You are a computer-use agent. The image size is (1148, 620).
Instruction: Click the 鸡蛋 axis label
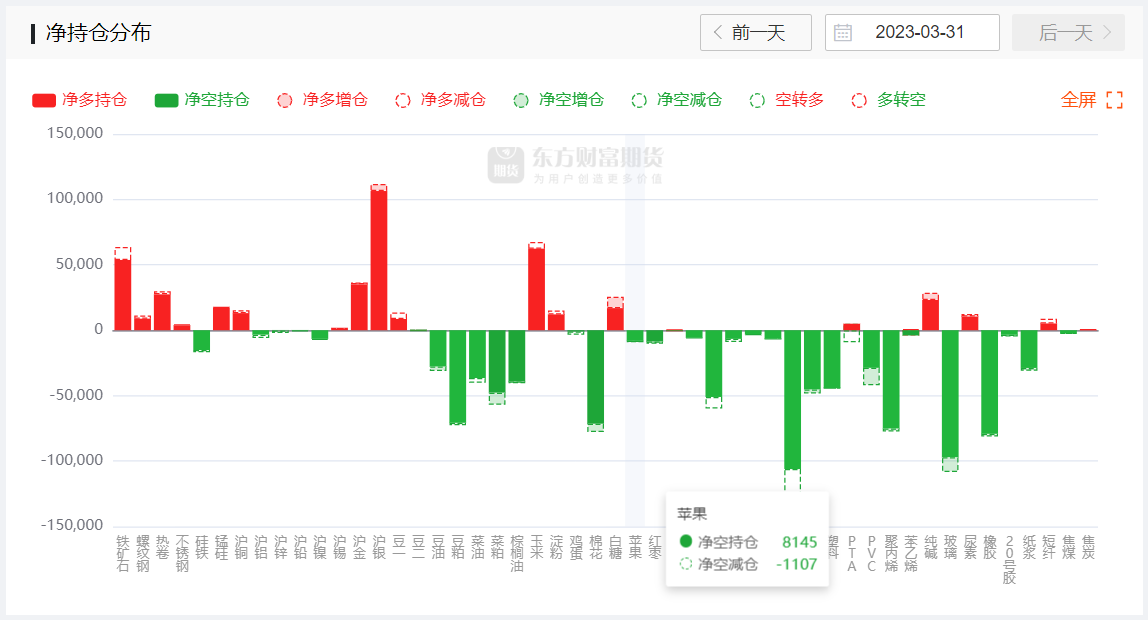point(576,548)
